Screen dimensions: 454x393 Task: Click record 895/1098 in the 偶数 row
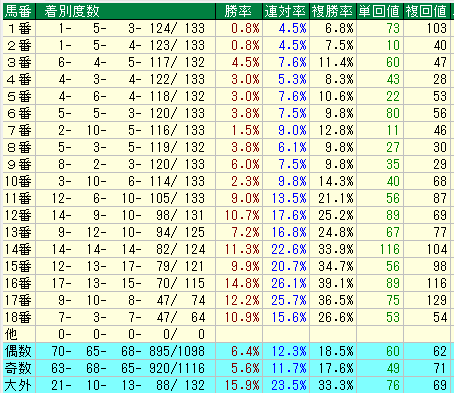(177, 351)
